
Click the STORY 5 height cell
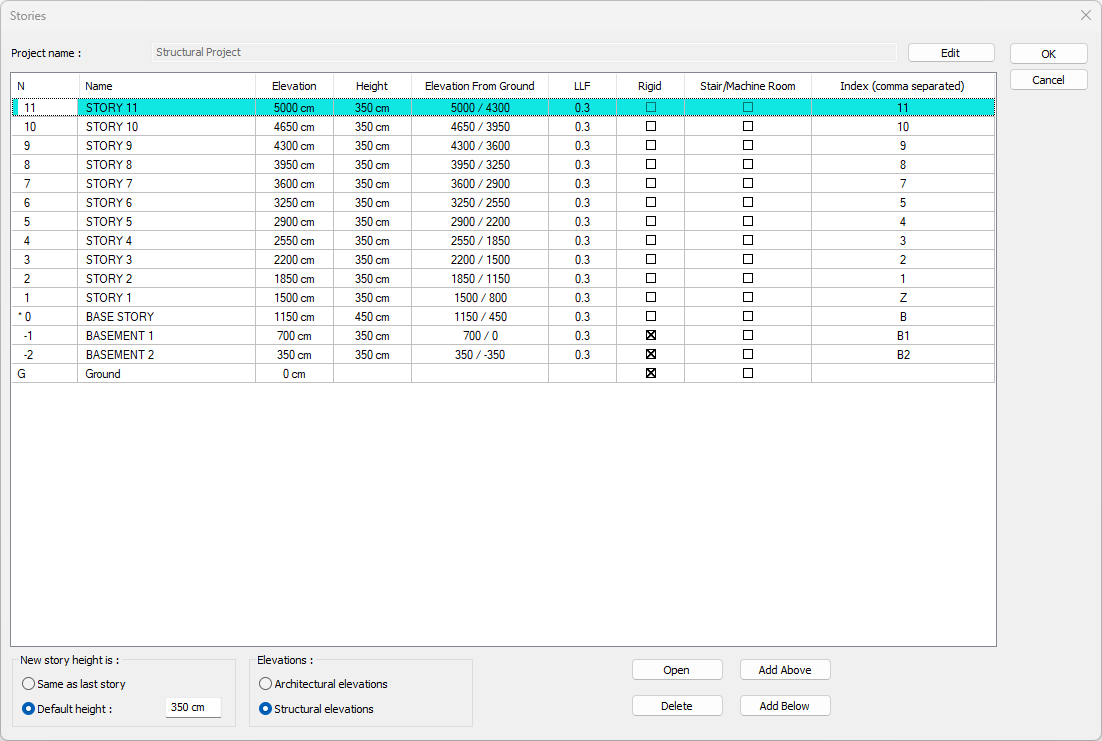click(372, 222)
